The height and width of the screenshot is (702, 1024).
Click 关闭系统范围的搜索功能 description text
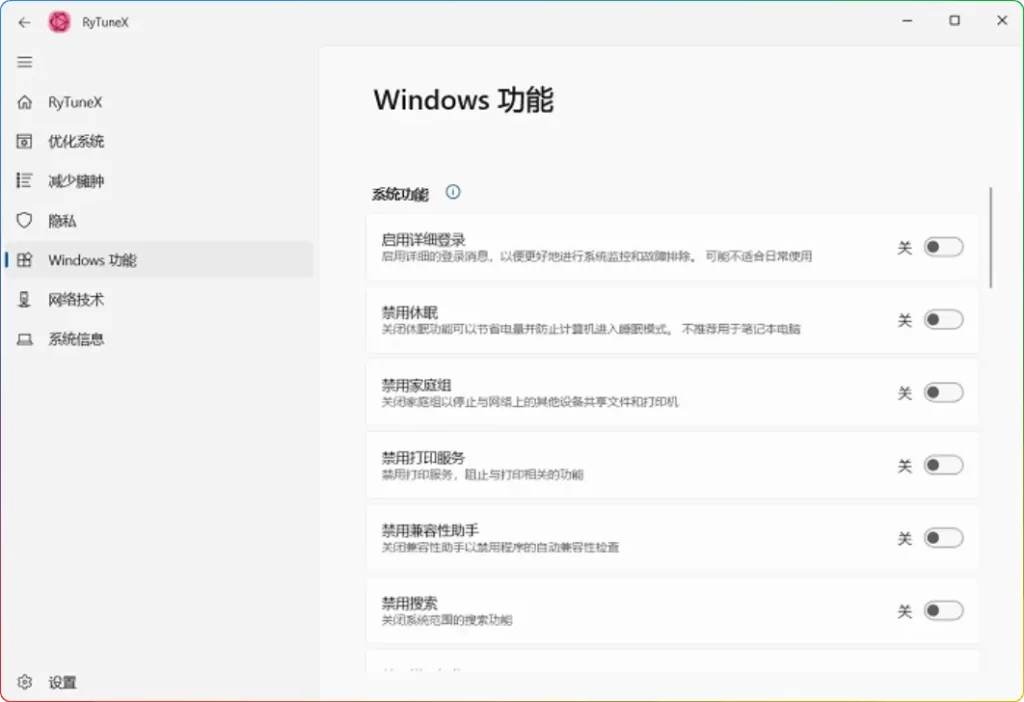tap(447, 620)
